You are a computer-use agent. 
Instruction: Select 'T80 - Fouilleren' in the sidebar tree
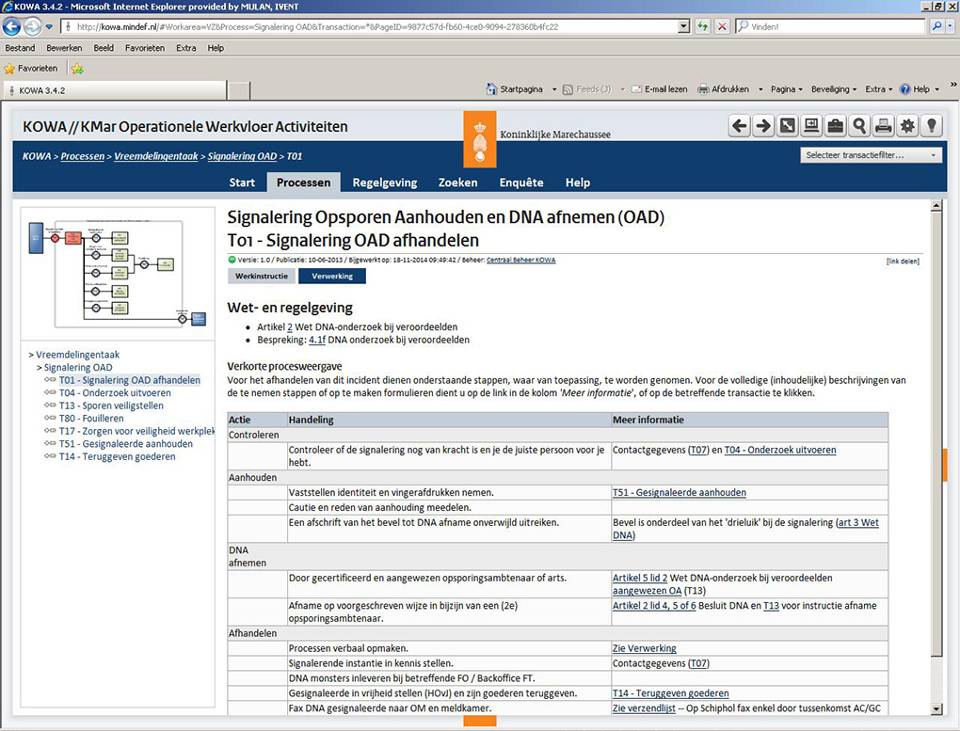coord(91,419)
